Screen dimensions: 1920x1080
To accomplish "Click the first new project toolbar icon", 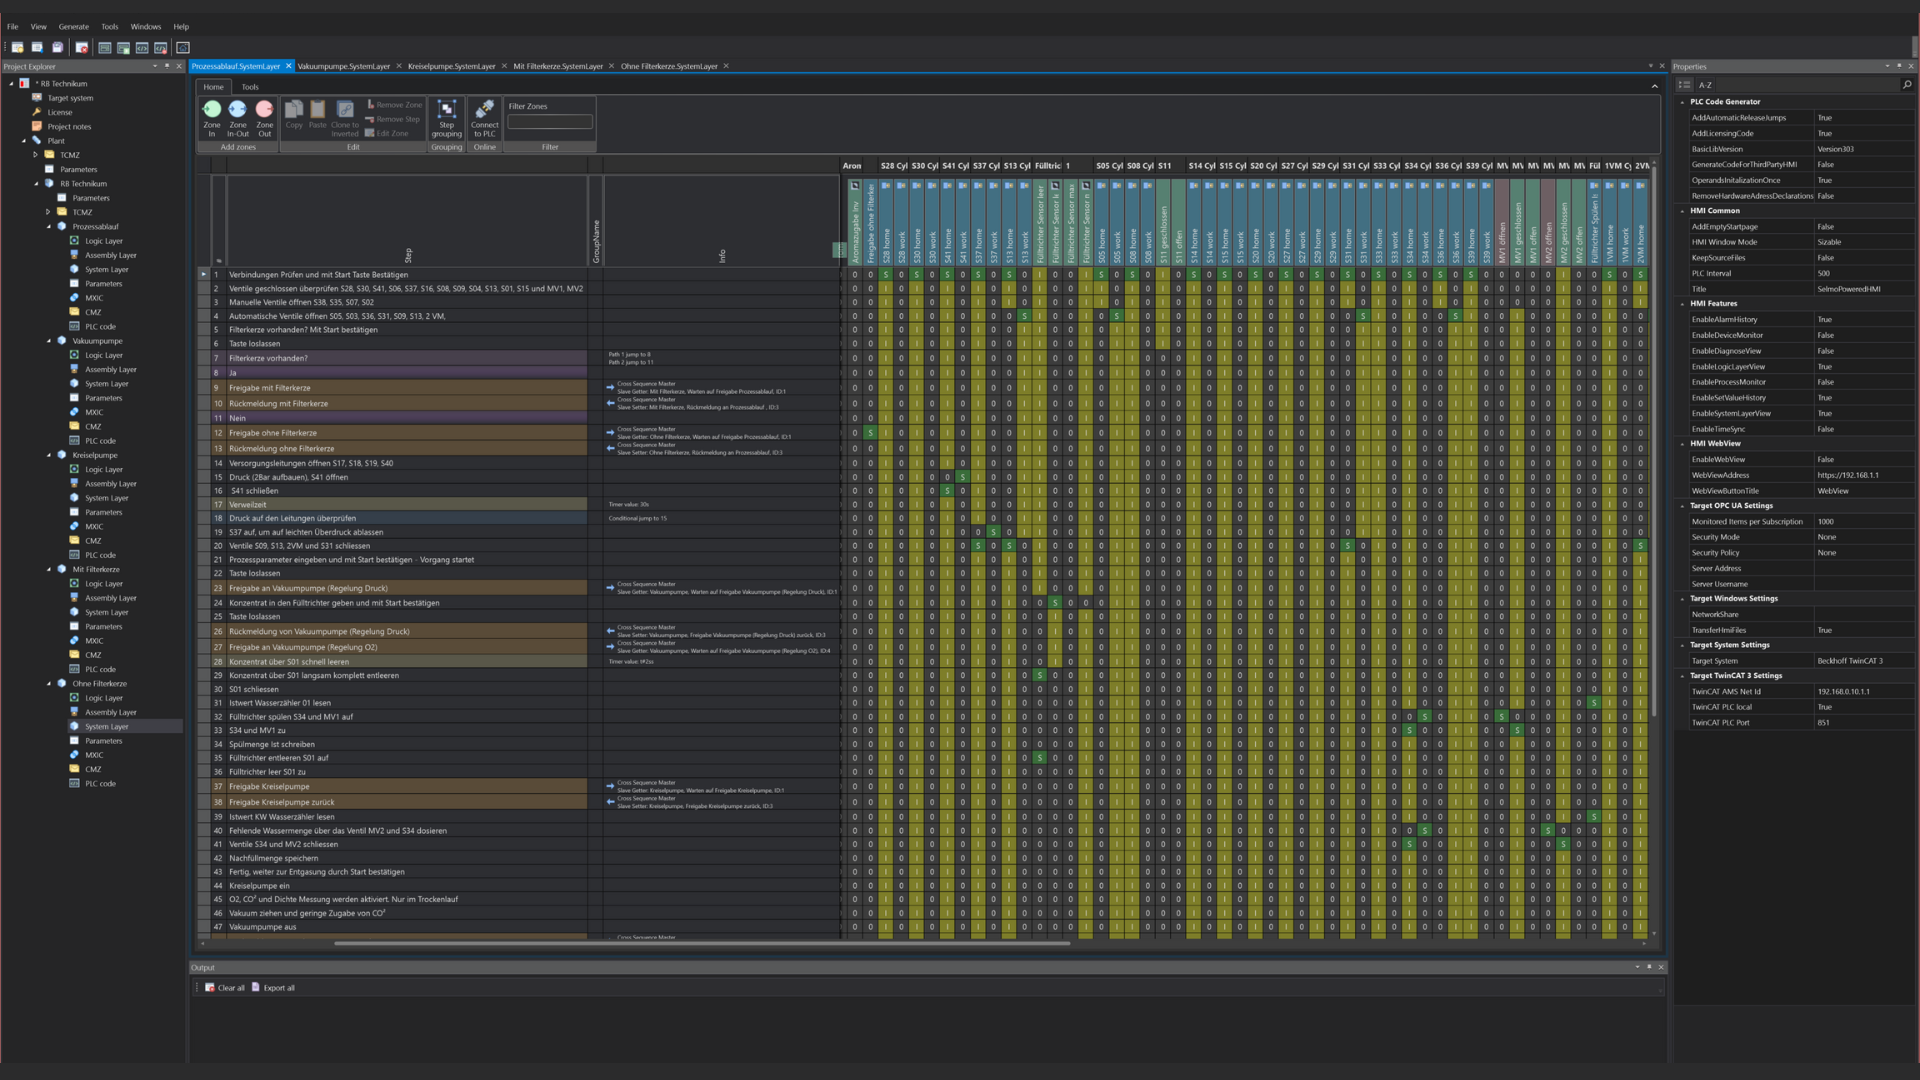I will pos(17,47).
